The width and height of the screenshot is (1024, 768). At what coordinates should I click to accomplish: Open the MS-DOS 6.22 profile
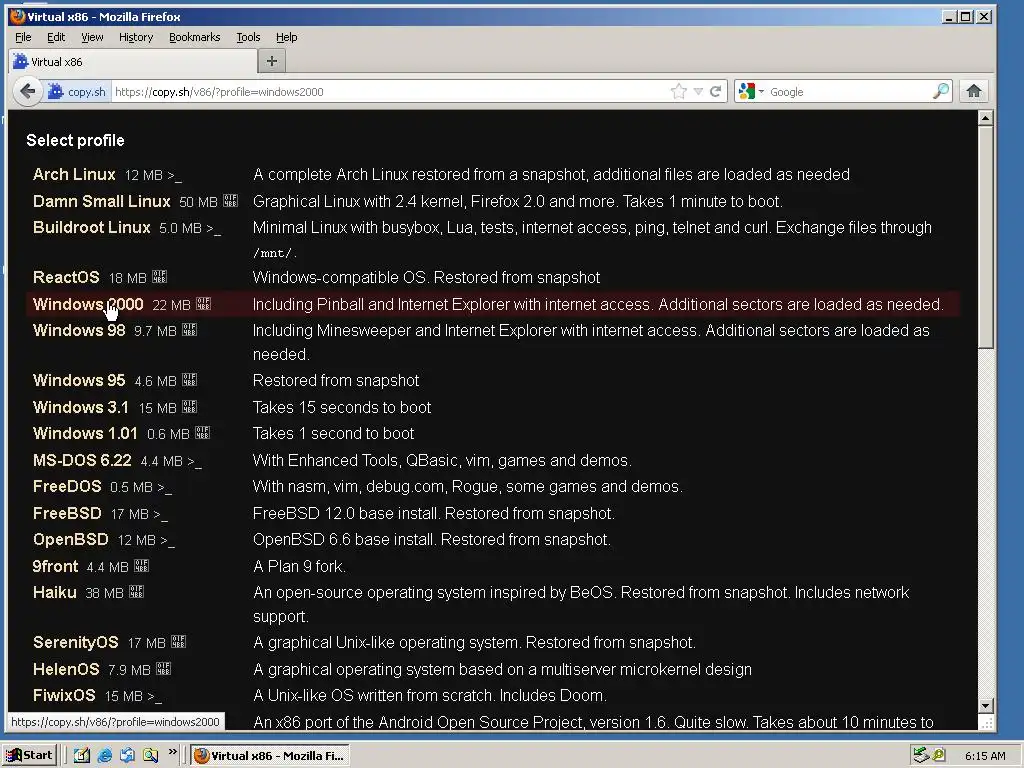tap(82, 460)
